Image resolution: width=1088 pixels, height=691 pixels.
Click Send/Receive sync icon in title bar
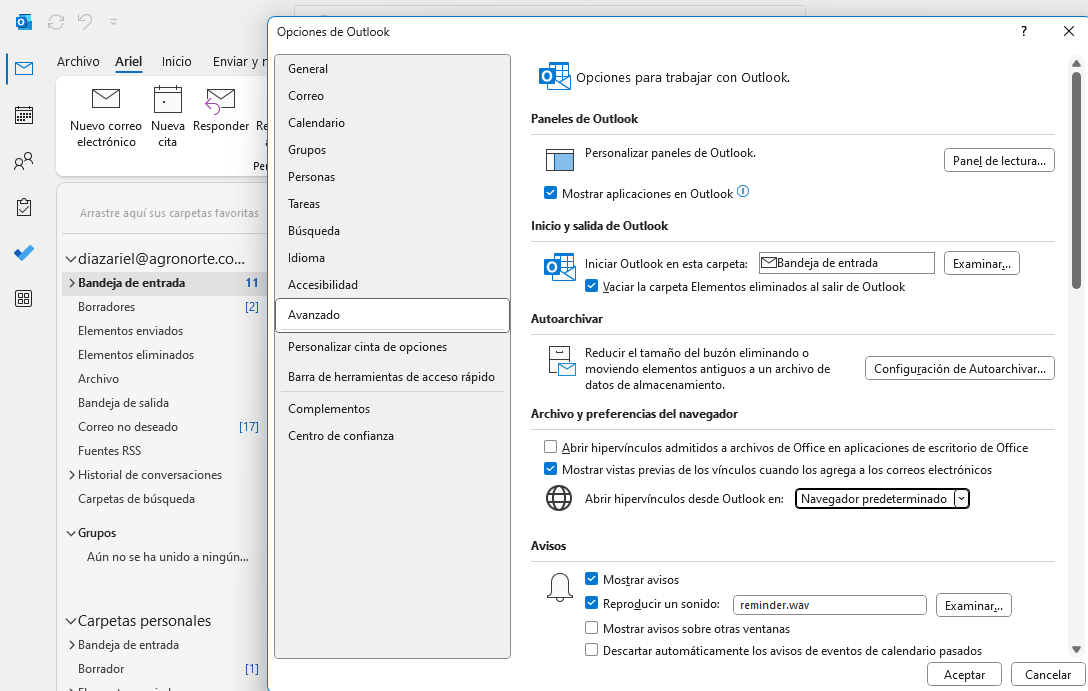click(x=56, y=22)
